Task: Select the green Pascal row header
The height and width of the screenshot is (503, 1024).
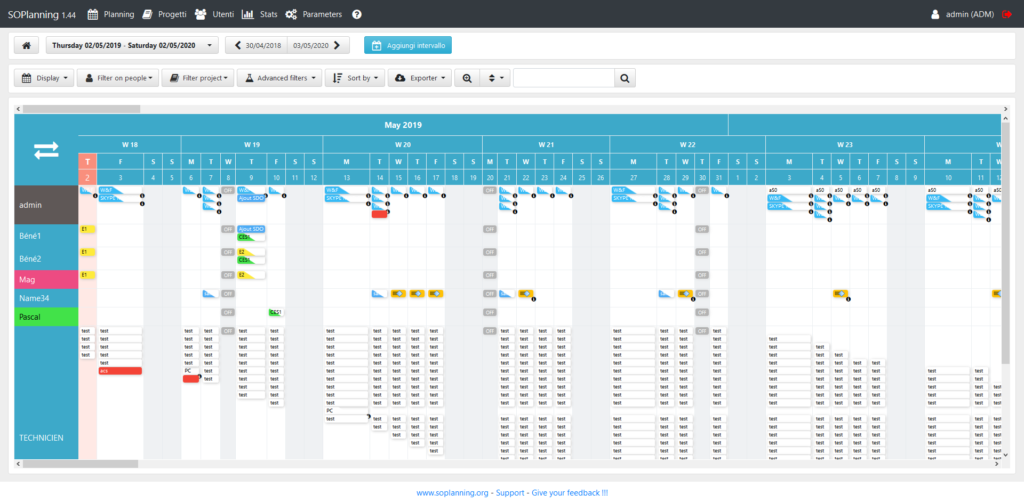Action: click(46, 317)
